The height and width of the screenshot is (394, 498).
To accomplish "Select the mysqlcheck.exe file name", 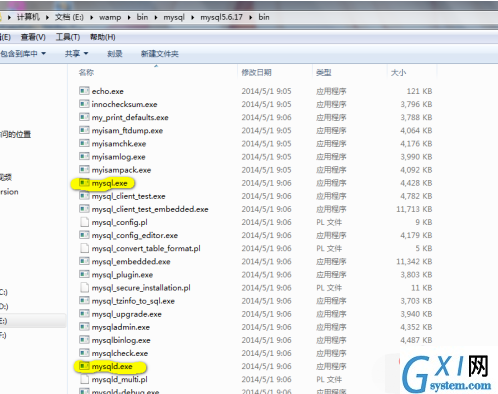I will [120, 353].
